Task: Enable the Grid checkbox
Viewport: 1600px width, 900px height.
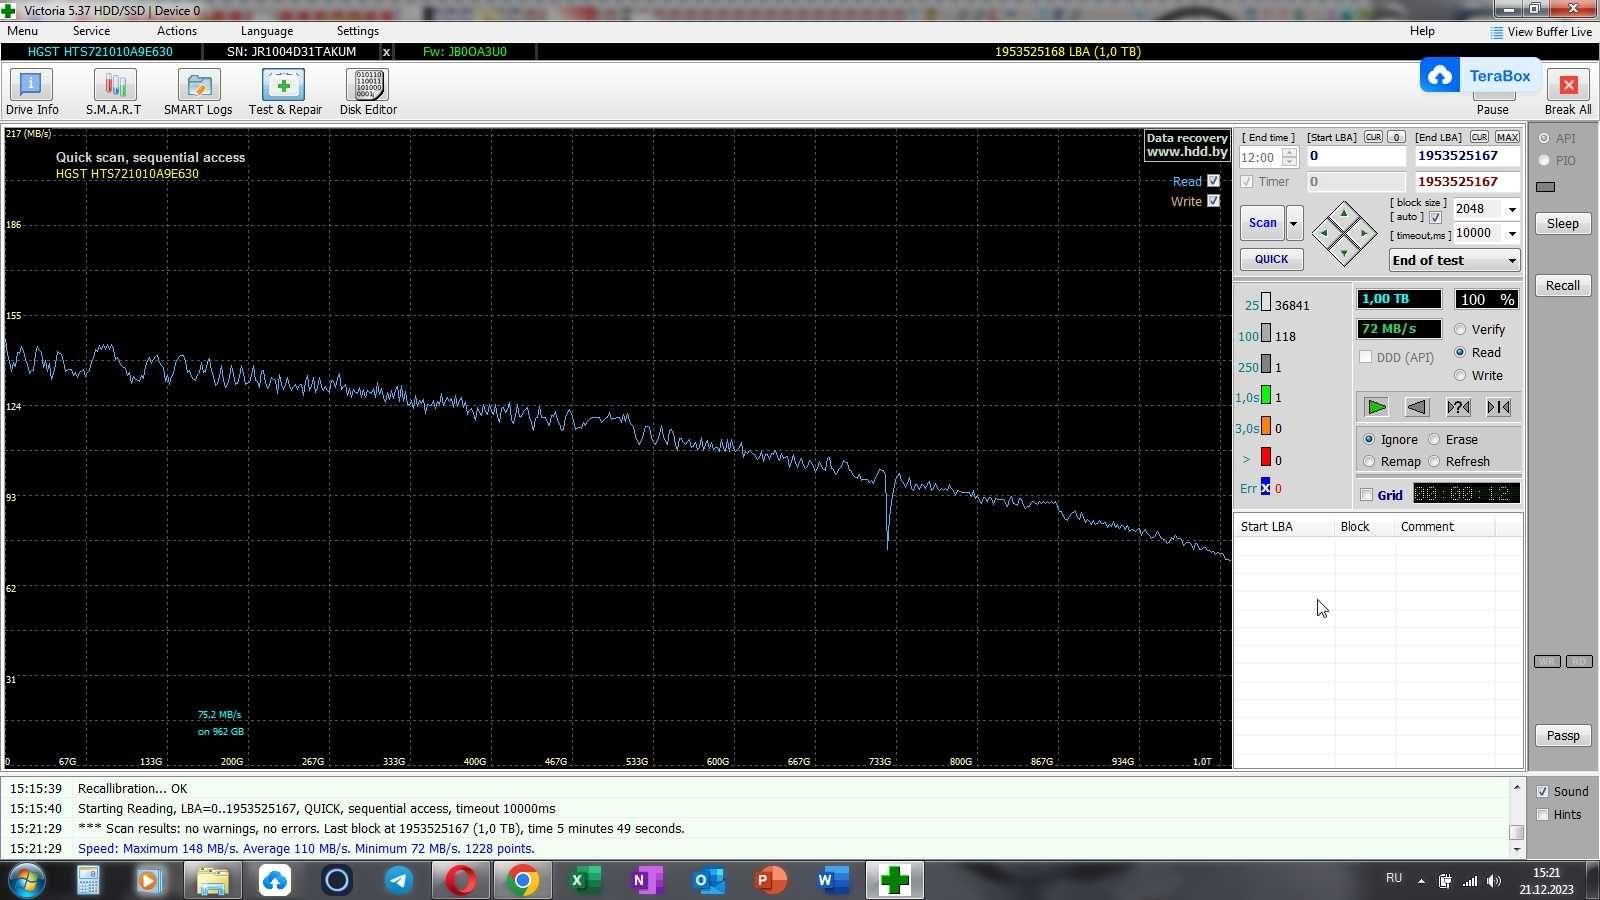Action: (x=1367, y=495)
